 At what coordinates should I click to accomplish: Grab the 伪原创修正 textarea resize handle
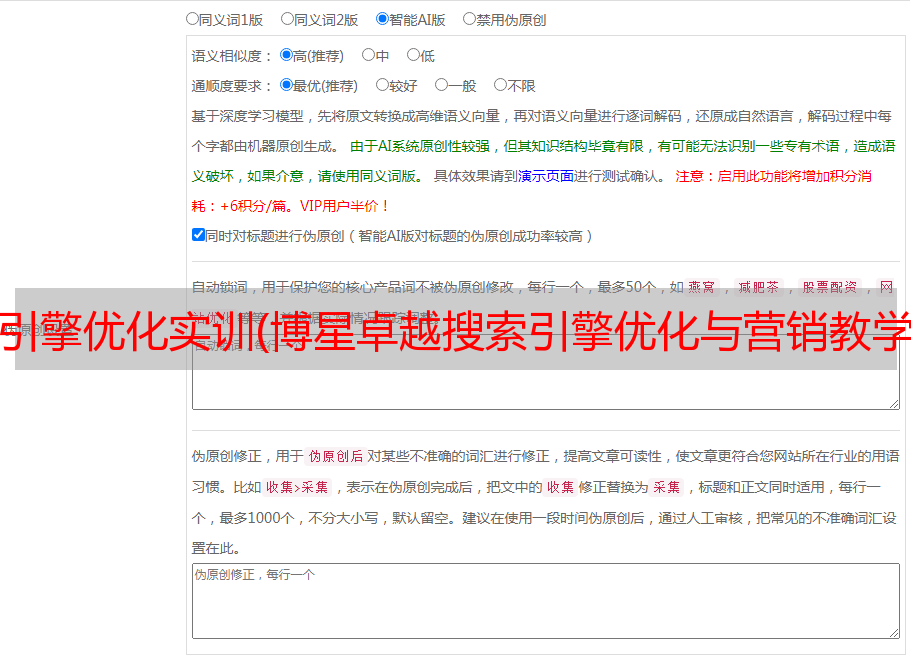coord(894,634)
